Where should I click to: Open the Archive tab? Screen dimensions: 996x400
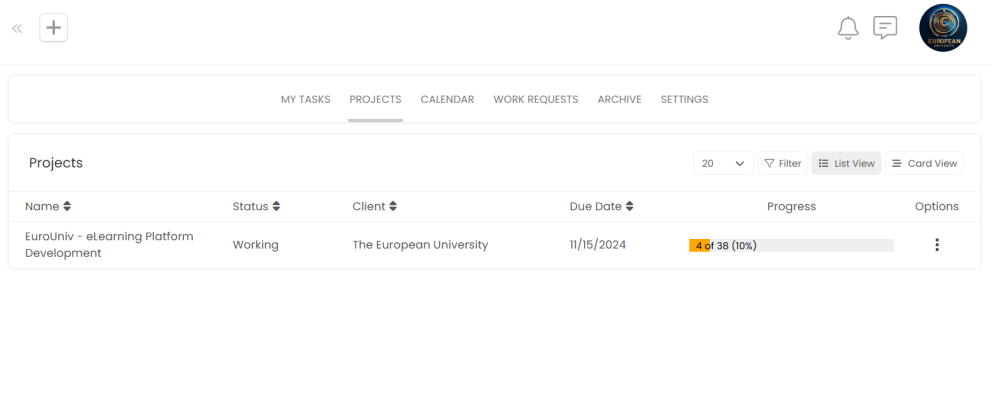(619, 100)
